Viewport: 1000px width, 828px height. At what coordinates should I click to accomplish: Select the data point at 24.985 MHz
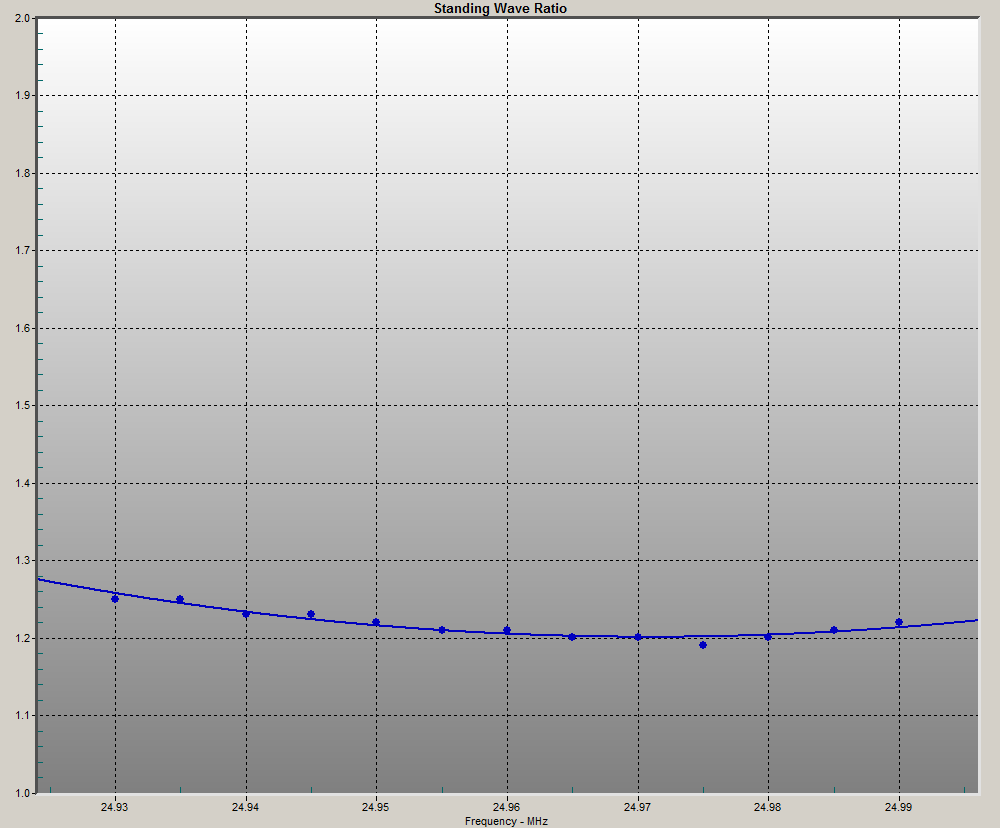click(x=834, y=630)
